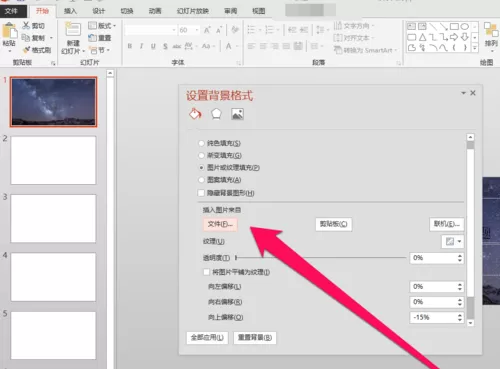Click the Paste clipboard icon
This screenshot has height=369, width=500.
(9, 31)
